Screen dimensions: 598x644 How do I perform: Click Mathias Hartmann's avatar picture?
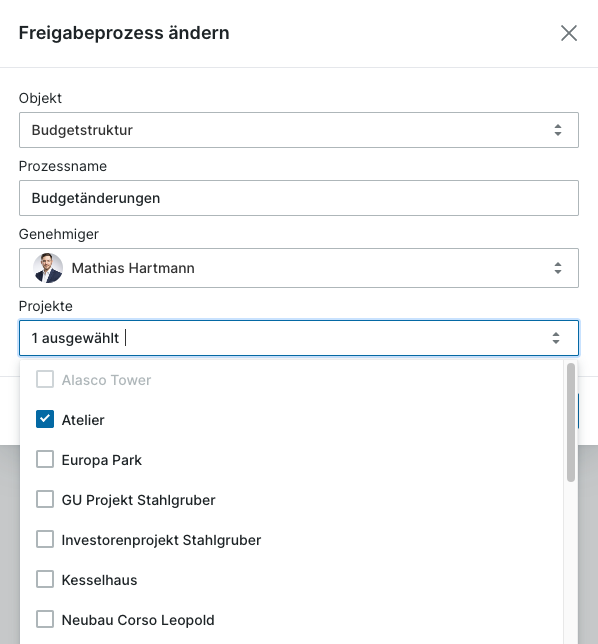(x=48, y=268)
